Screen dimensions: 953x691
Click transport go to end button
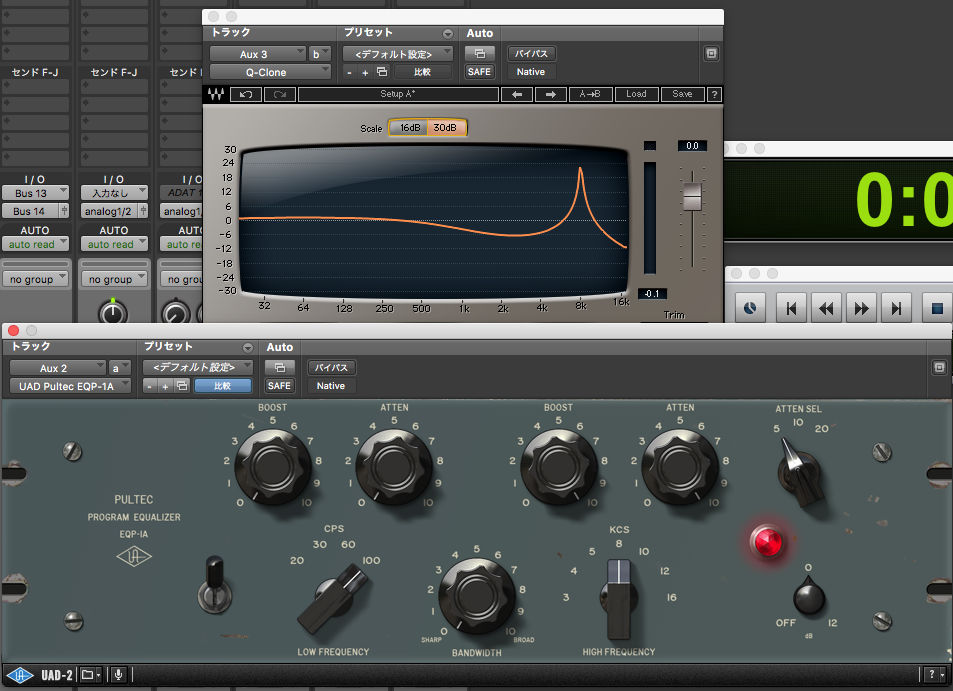coord(896,308)
